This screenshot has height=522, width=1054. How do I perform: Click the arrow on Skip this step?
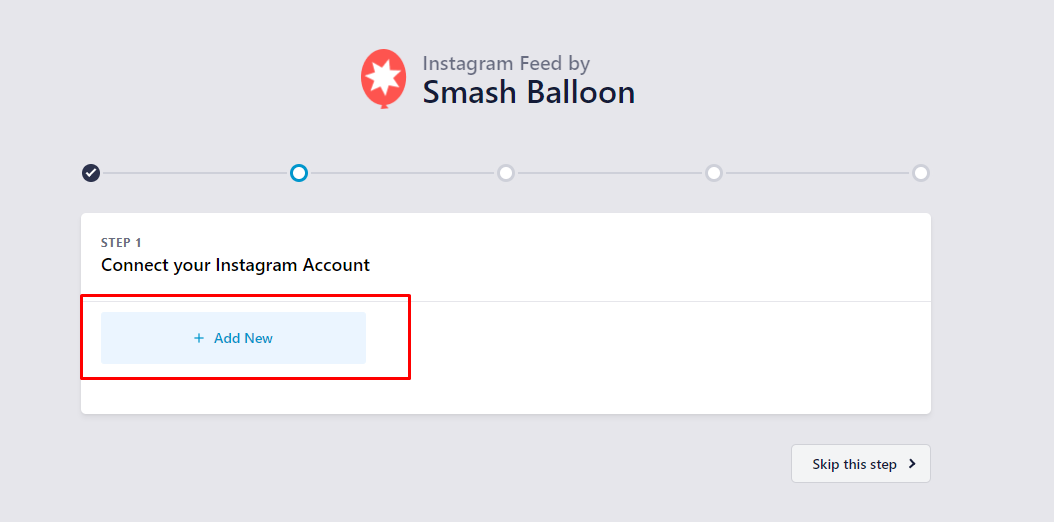(911, 464)
